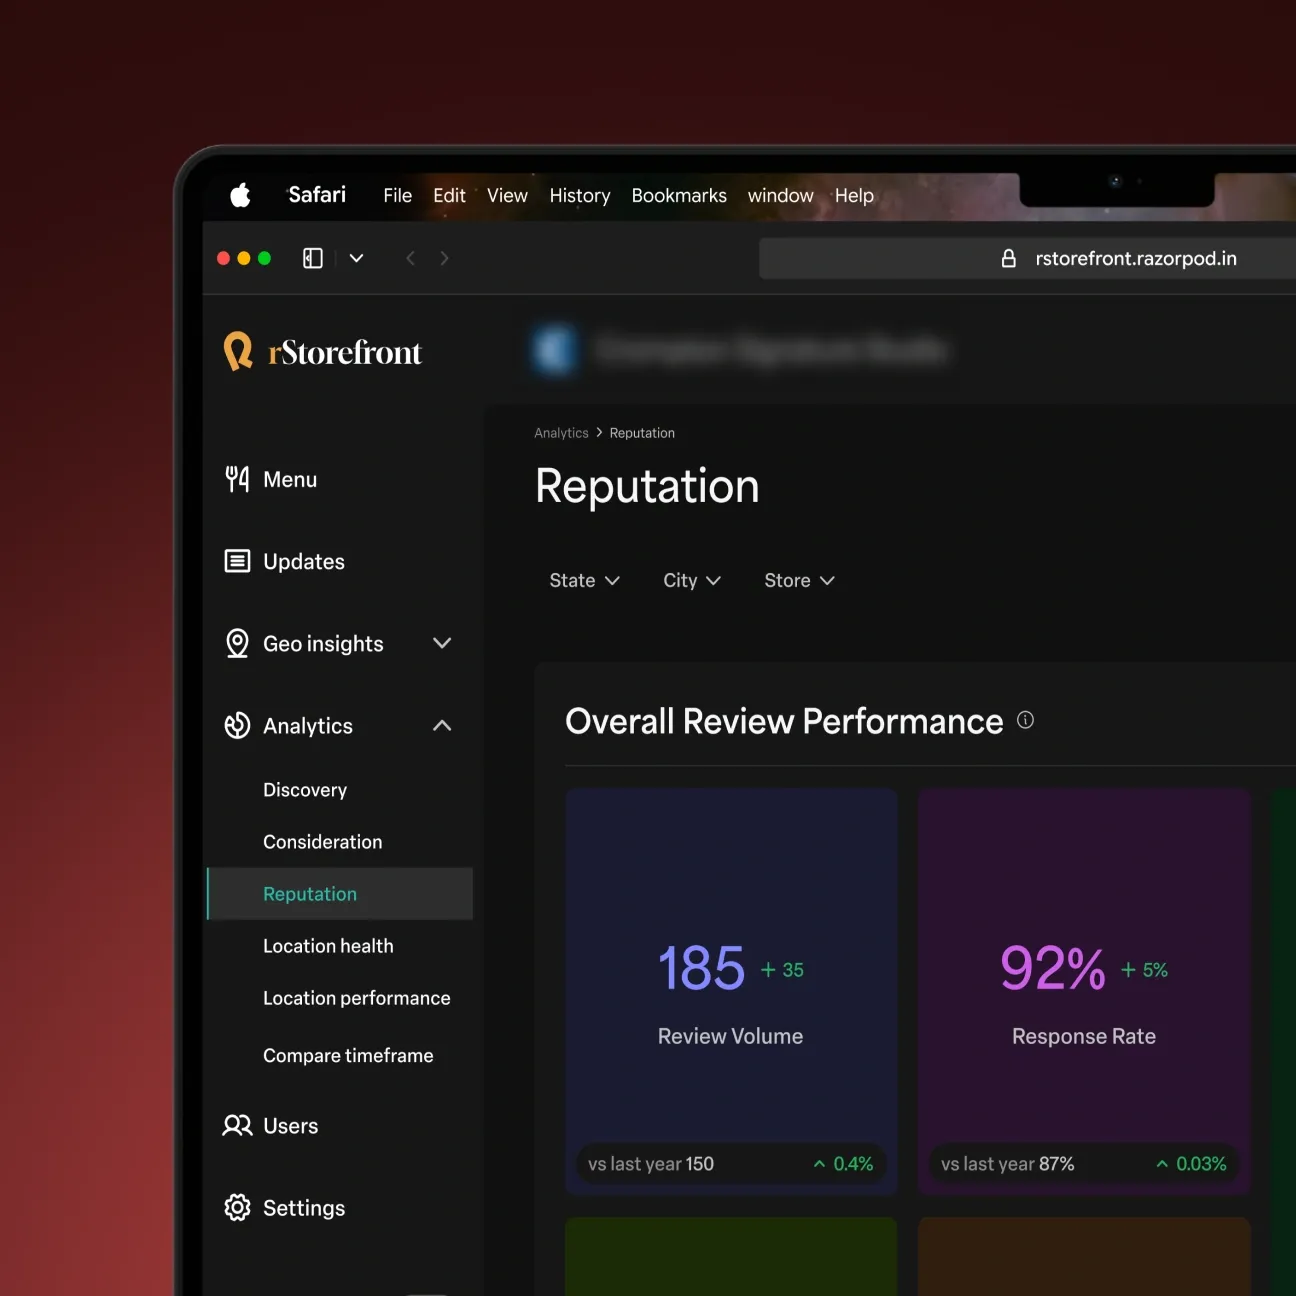1296x1296 pixels.
Task: Open the Store filter dropdown
Action: pos(799,581)
